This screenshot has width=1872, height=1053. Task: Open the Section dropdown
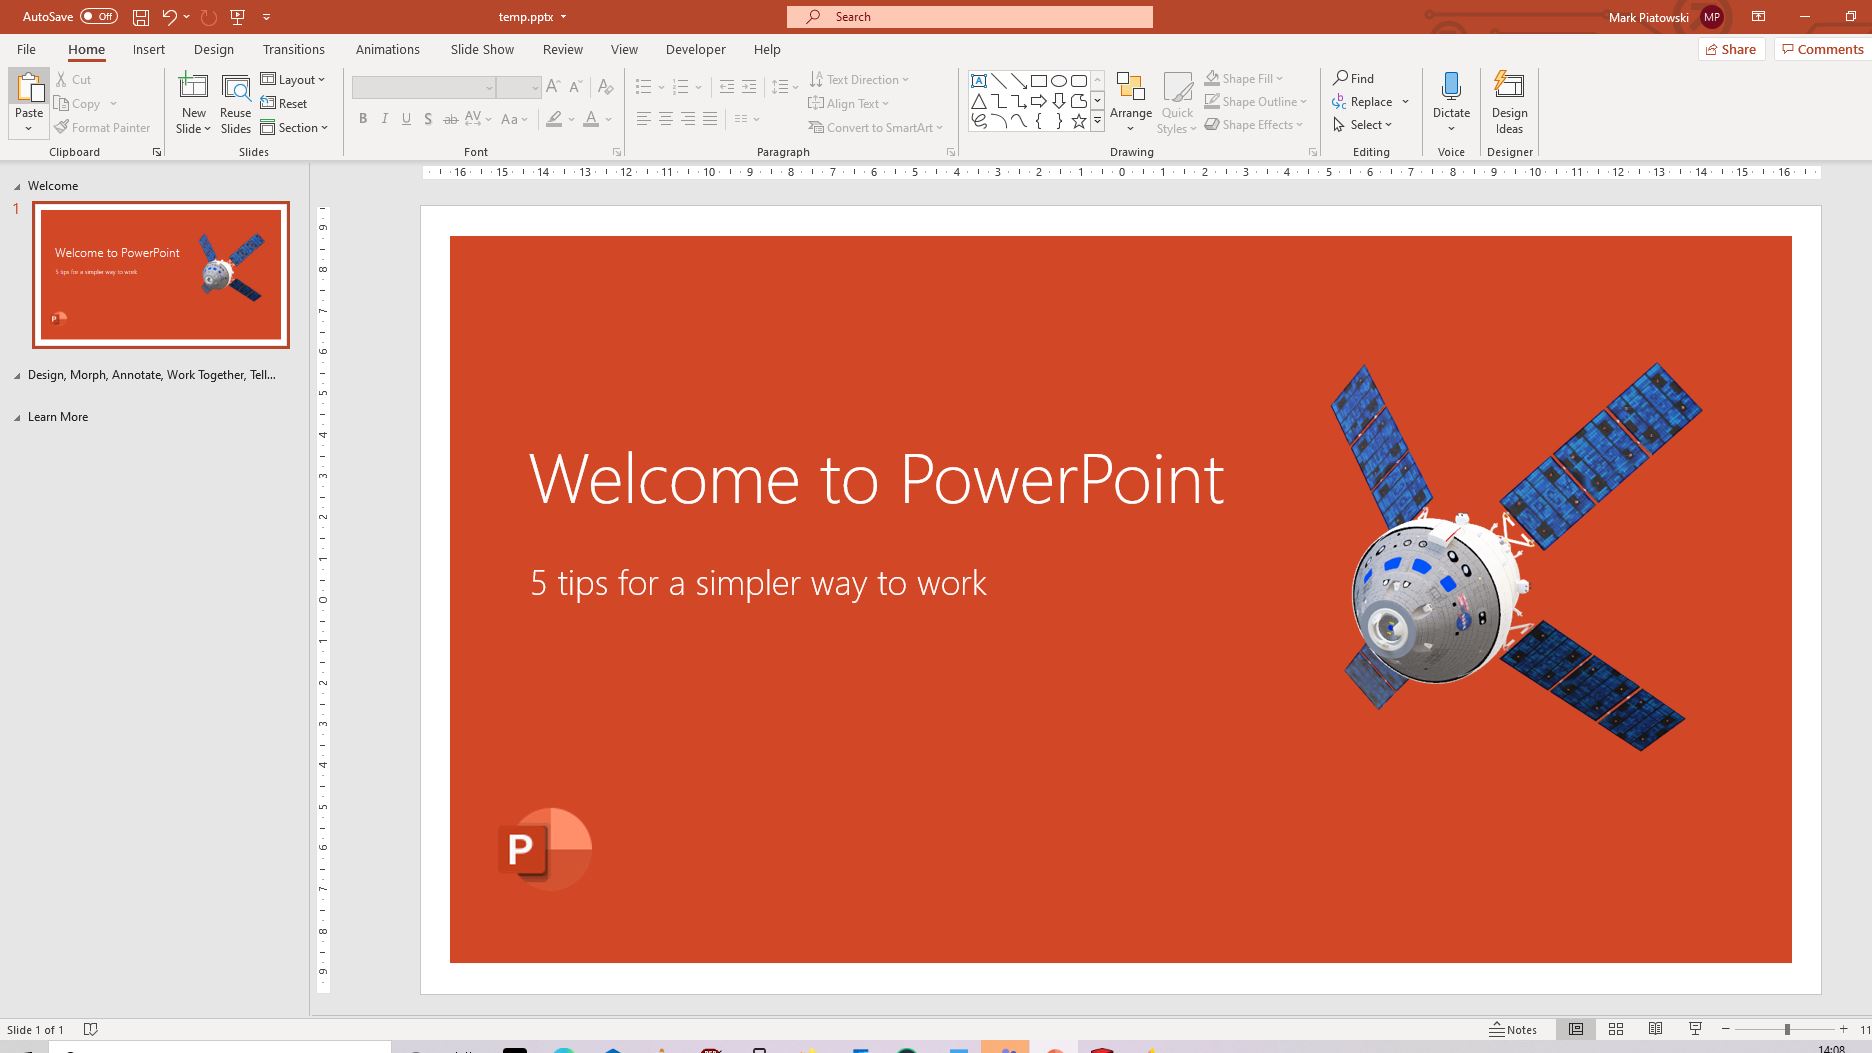294,128
